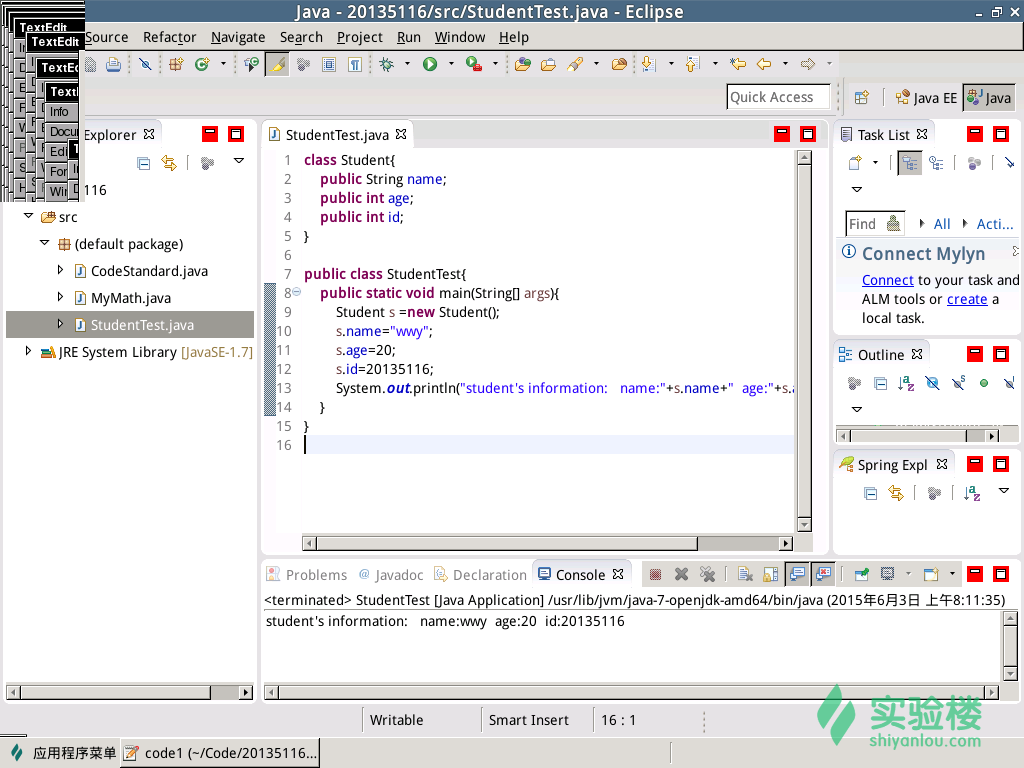
Task: Open the Run menu
Action: tap(409, 37)
